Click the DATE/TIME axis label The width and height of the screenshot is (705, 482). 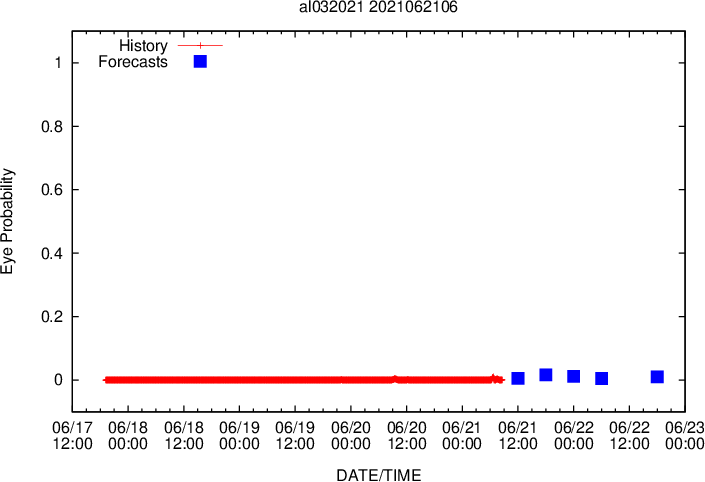click(379, 475)
